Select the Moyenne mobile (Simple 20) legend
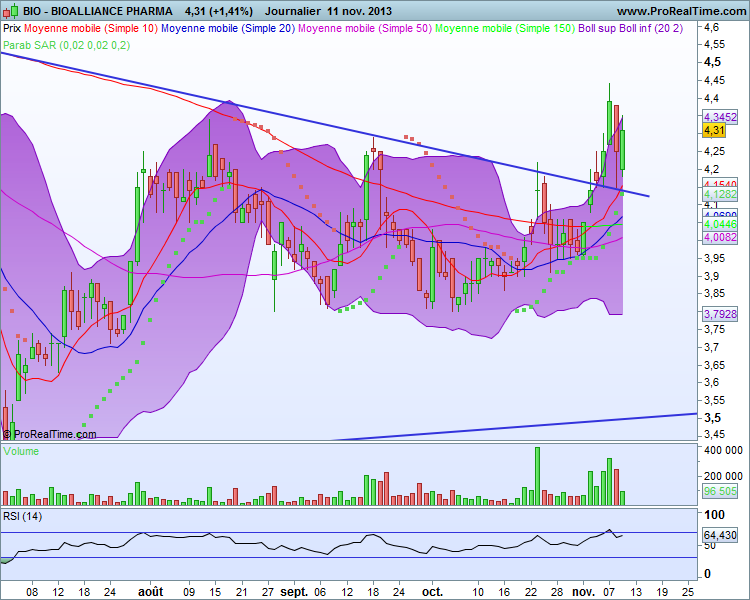Viewport: 750px width, 600px height. click(x=228, y=28)
